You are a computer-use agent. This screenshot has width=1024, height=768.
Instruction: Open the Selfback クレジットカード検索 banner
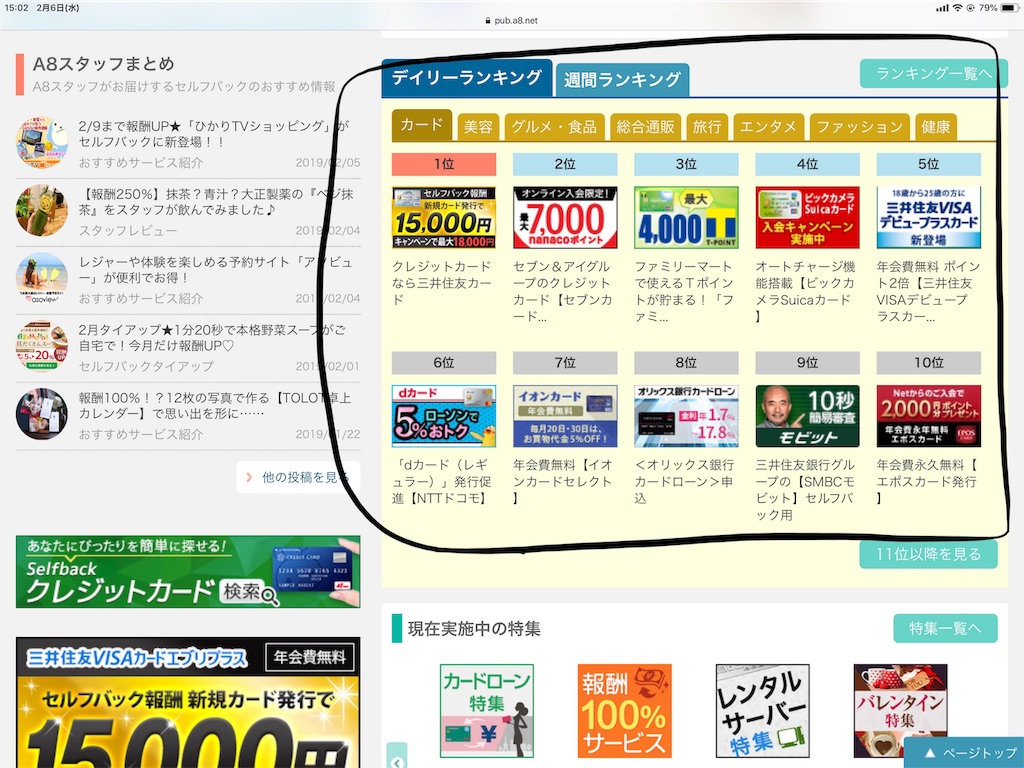coord(188,572)
